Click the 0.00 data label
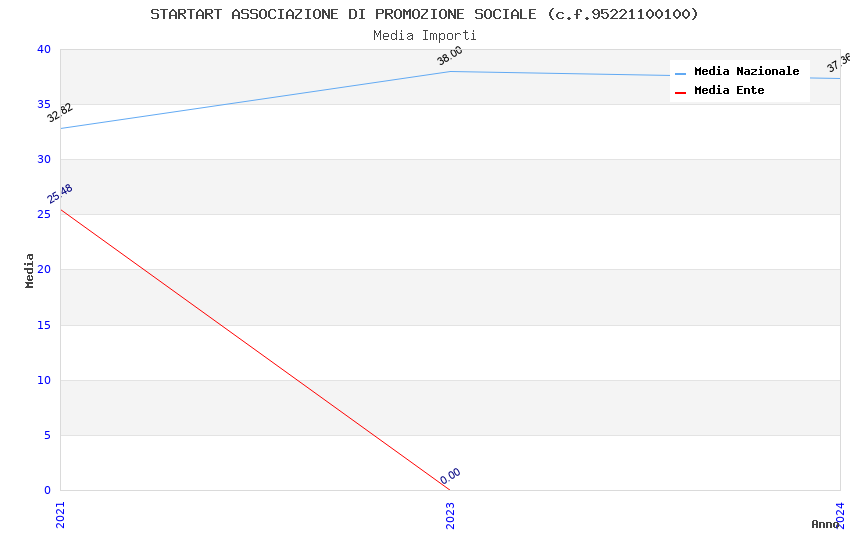Image resolution: width=850 pixels, height=550 pixels. pyautogui.click(x=450, y=476)
